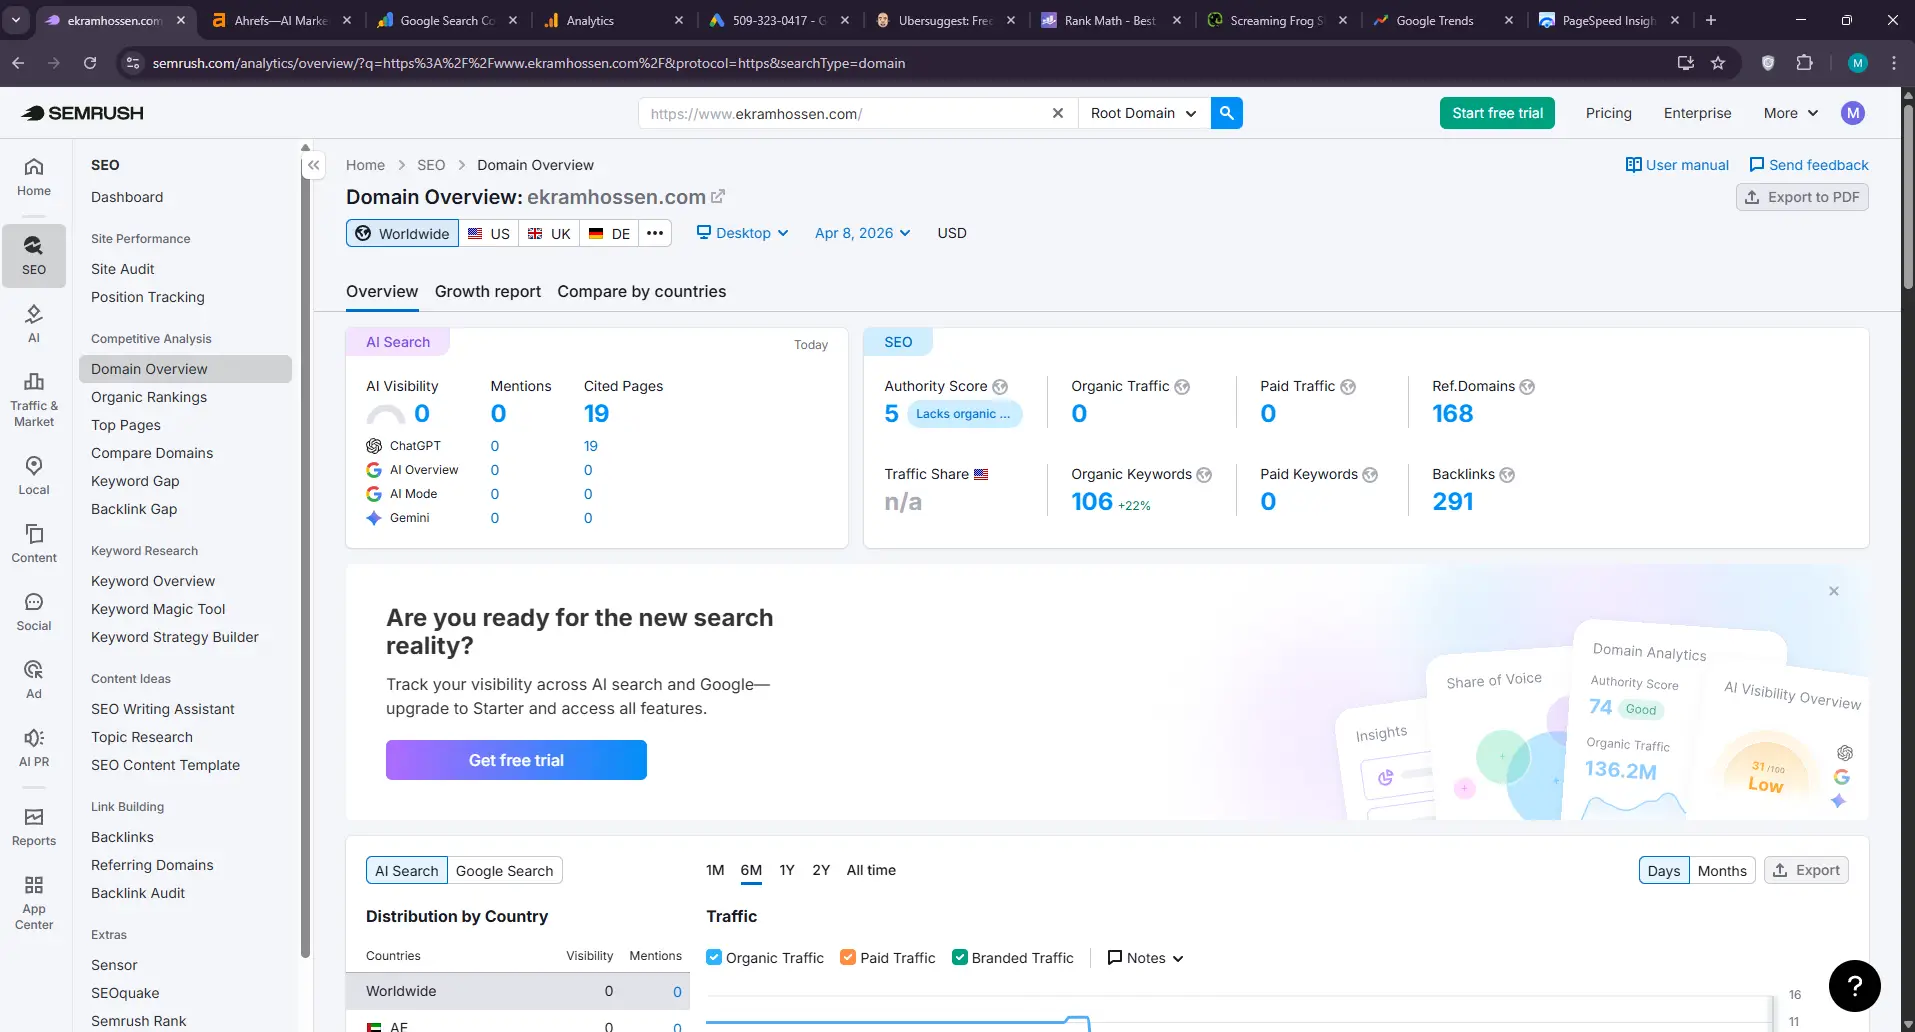Image resolution: width=1915 pixels, height=1032 pixels.
Task: Switch to Compare by countries tab
Action: [x=642, y=291]
